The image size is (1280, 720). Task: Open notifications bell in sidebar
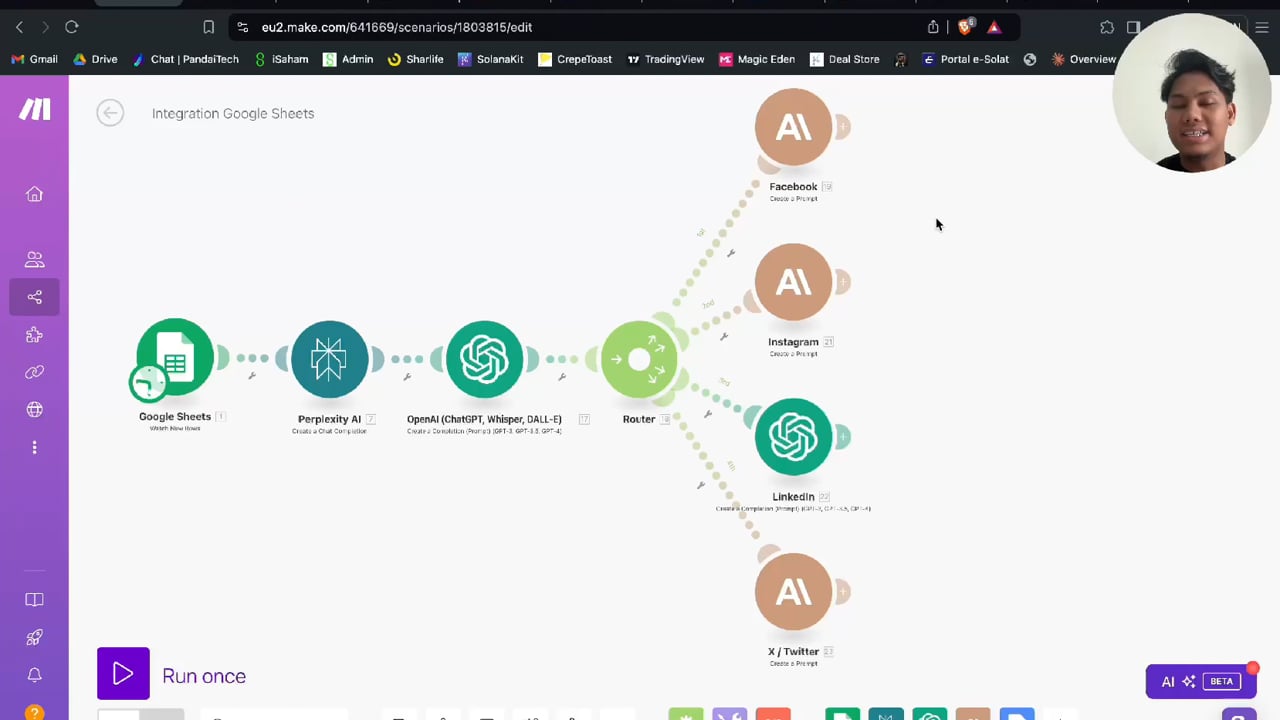pos(34,675)
